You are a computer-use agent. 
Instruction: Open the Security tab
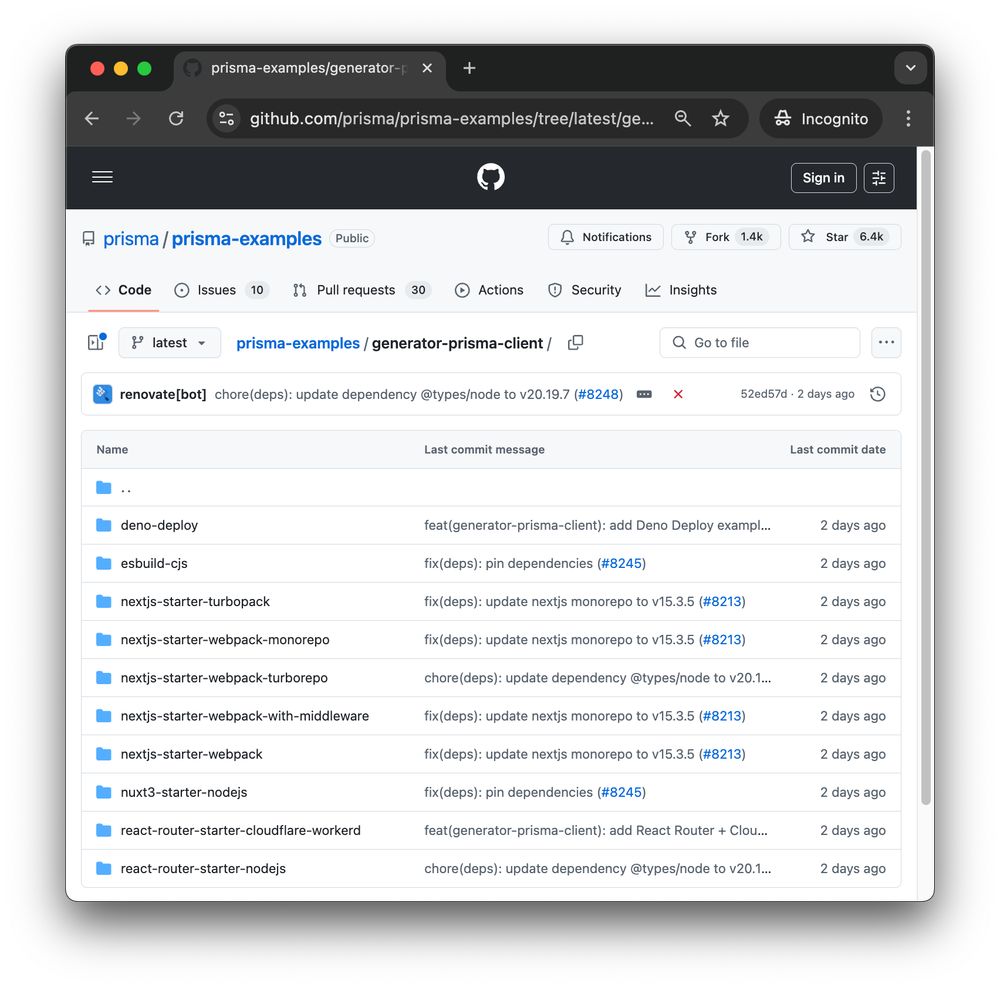click(x=584, y=290)
